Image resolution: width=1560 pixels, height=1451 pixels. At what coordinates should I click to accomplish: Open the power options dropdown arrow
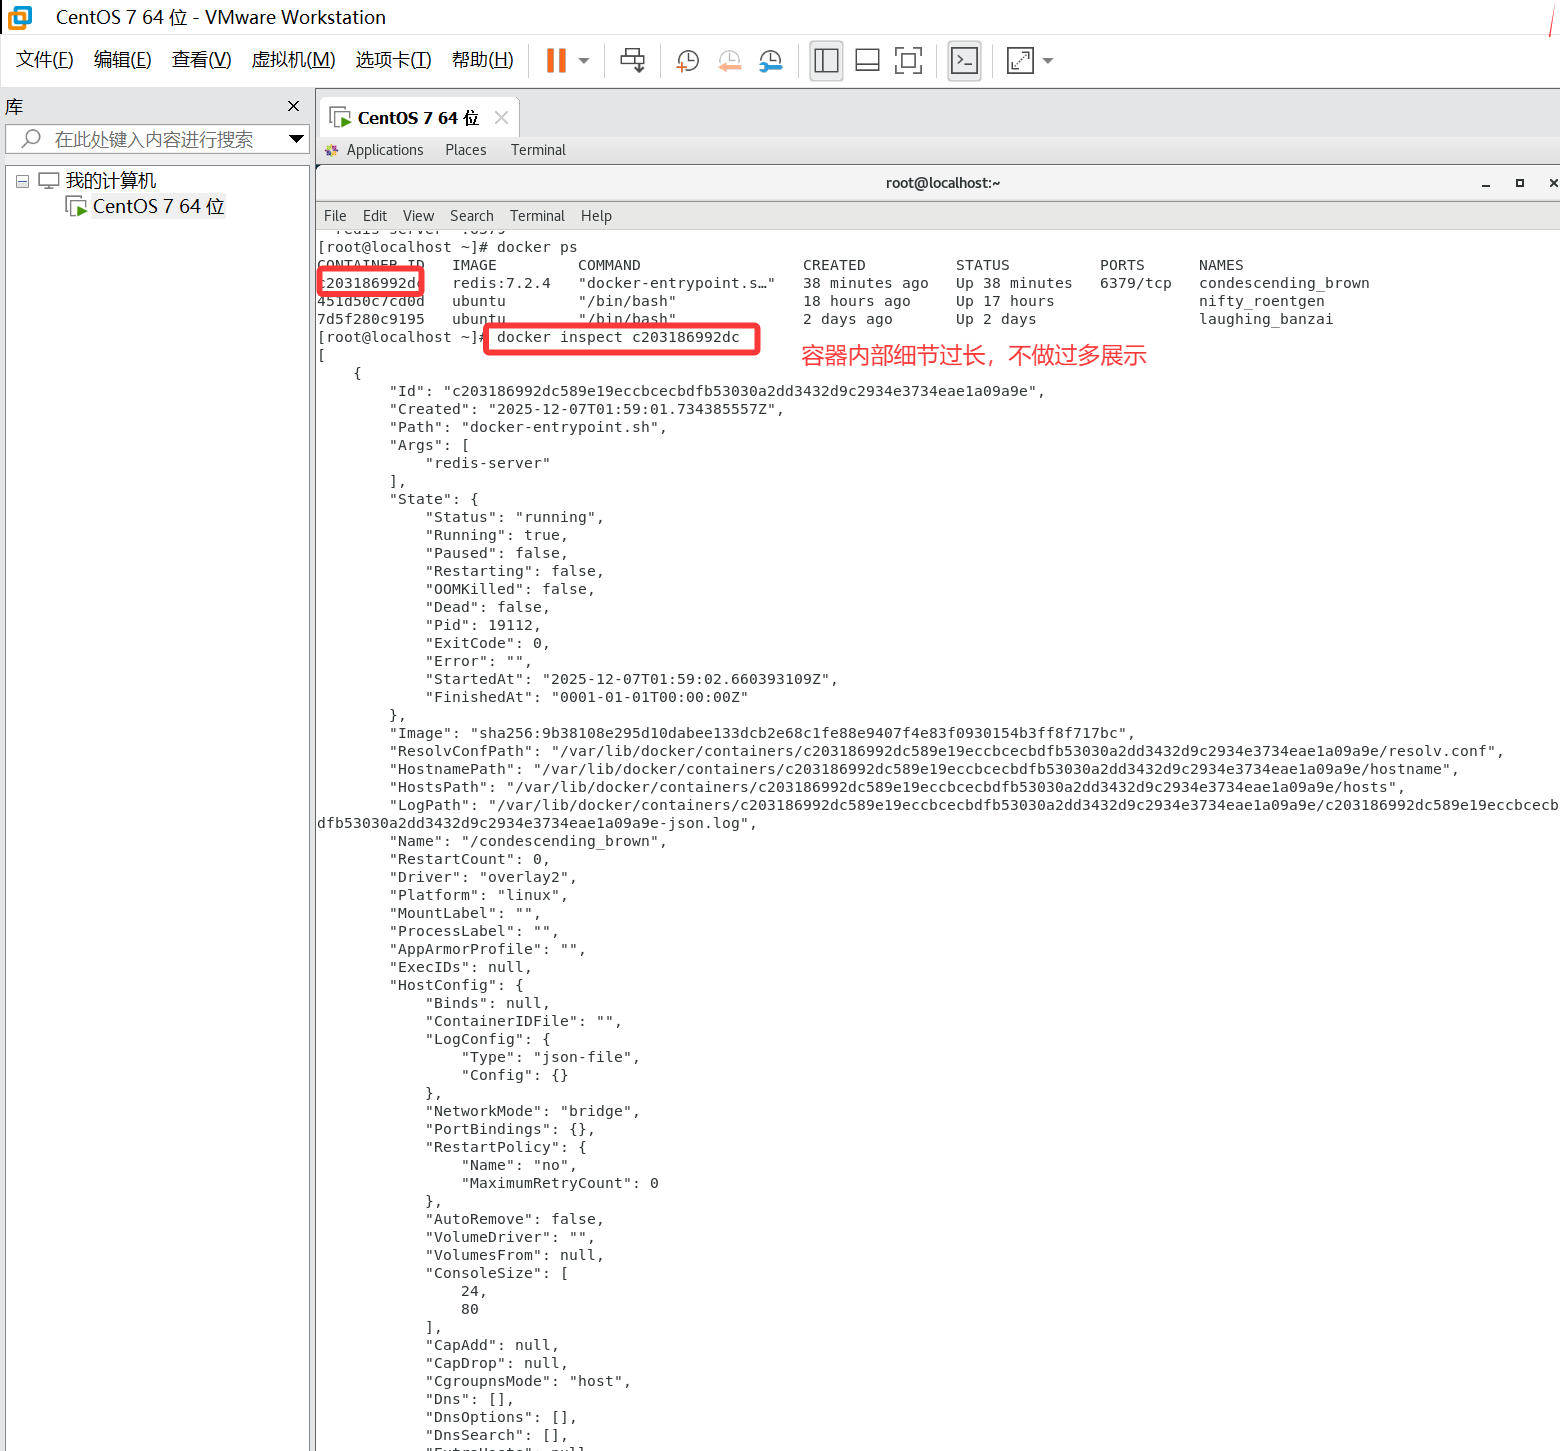pos(584,61)
